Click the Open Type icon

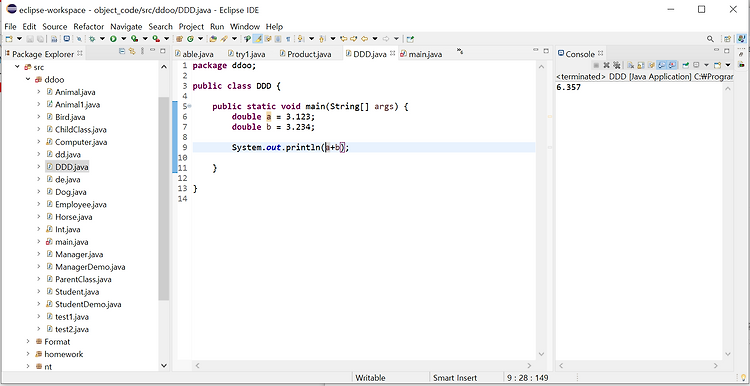point(213,39)
